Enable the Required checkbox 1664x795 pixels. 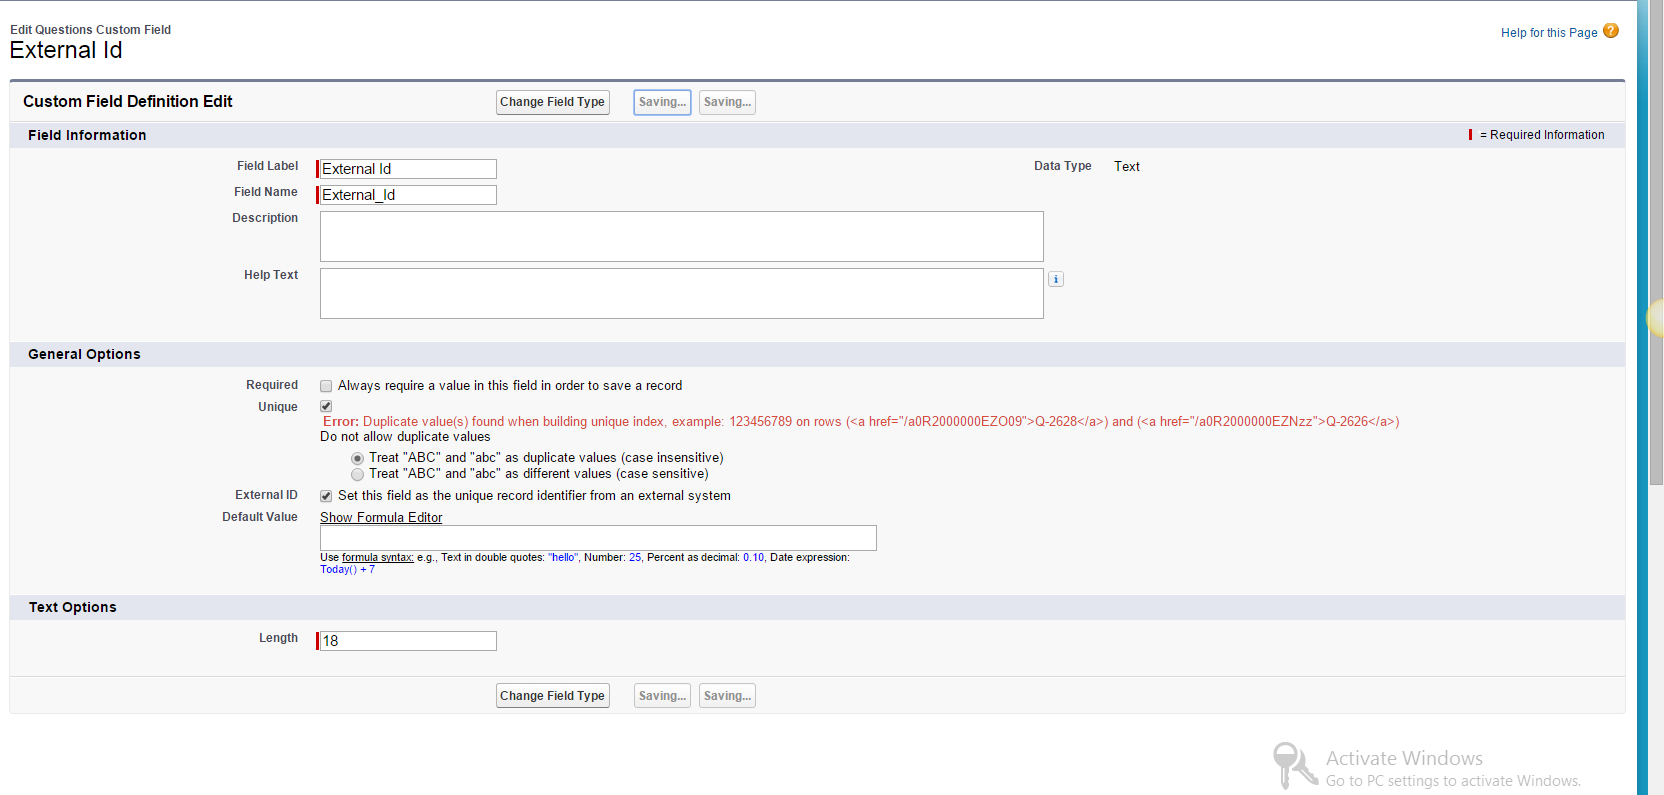(x=326, y=386)
